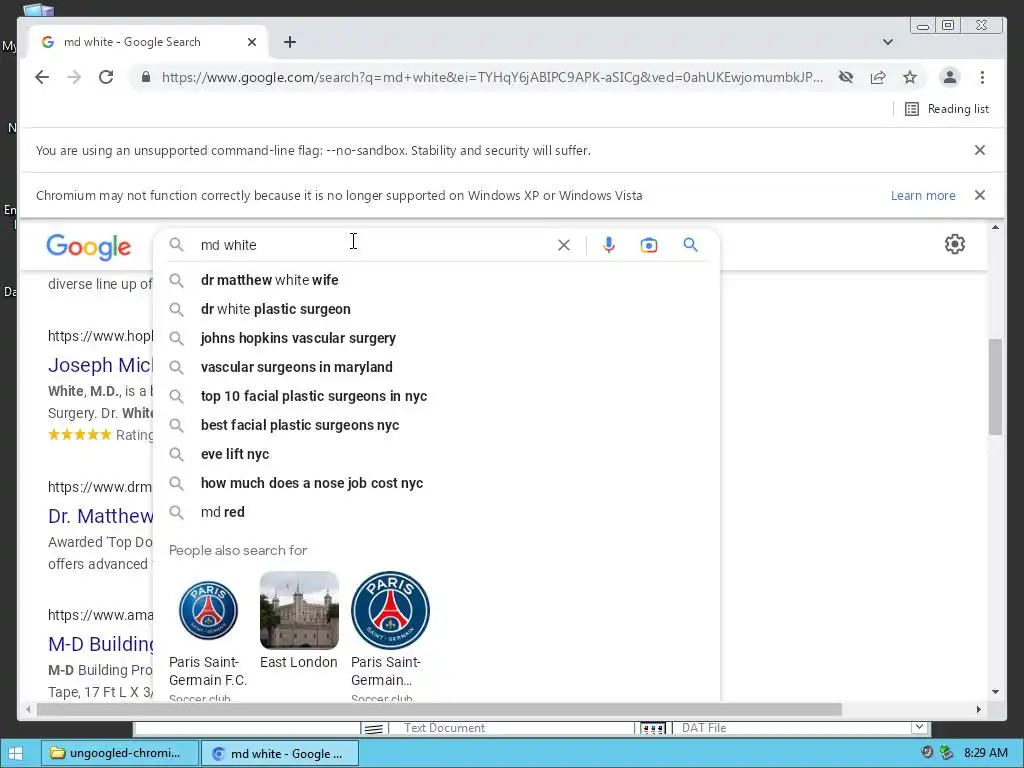
Task: Click the horizontal scroll left arrow
Action: (28, 709)
